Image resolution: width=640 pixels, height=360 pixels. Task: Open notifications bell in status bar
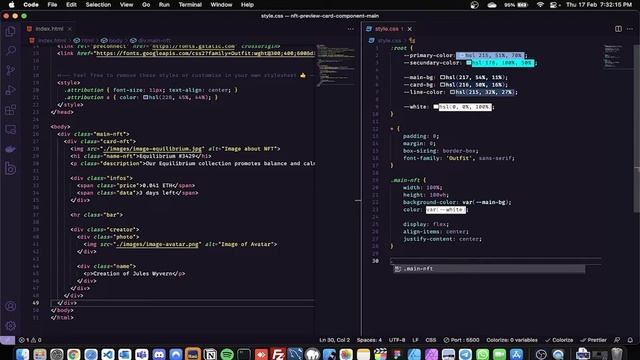[x=630, y=340]
